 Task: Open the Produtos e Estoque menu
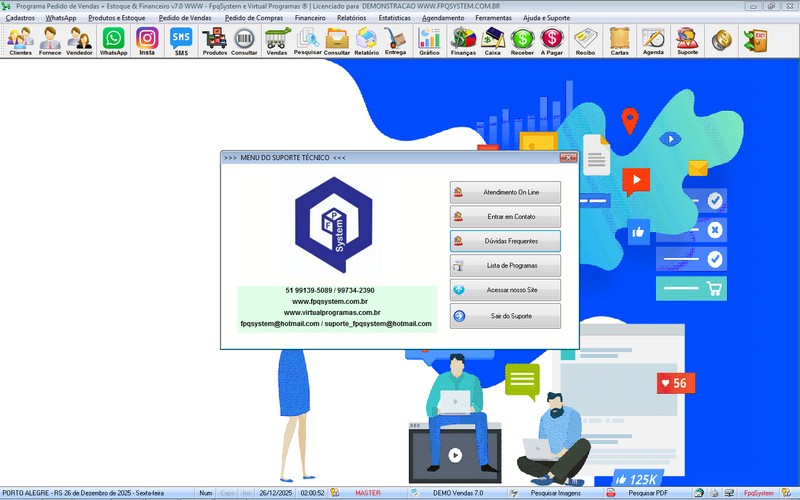pyautogui.click(x=117, y=18)
